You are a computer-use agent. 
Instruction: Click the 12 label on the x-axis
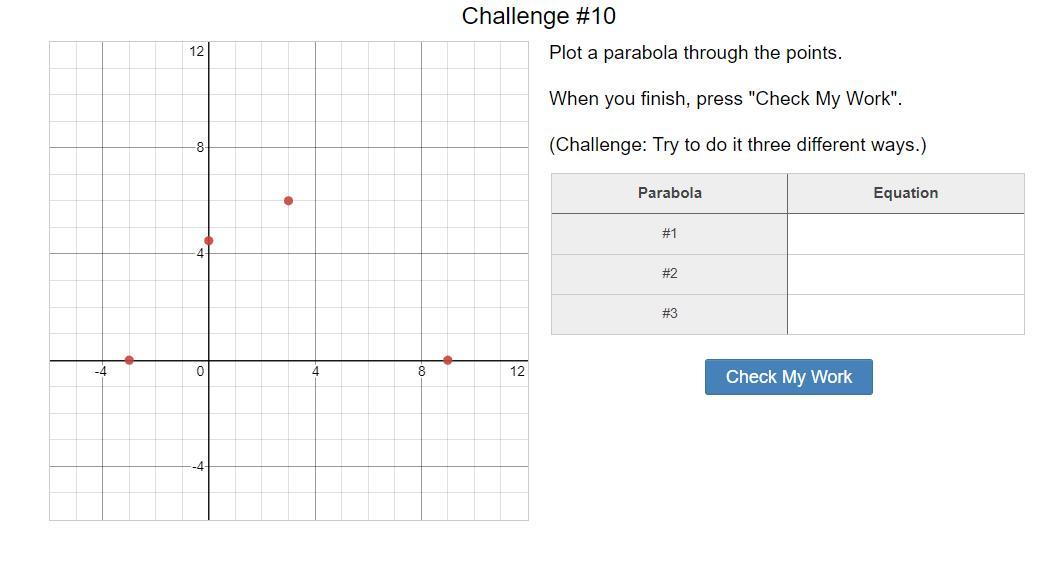pos(516,372)
